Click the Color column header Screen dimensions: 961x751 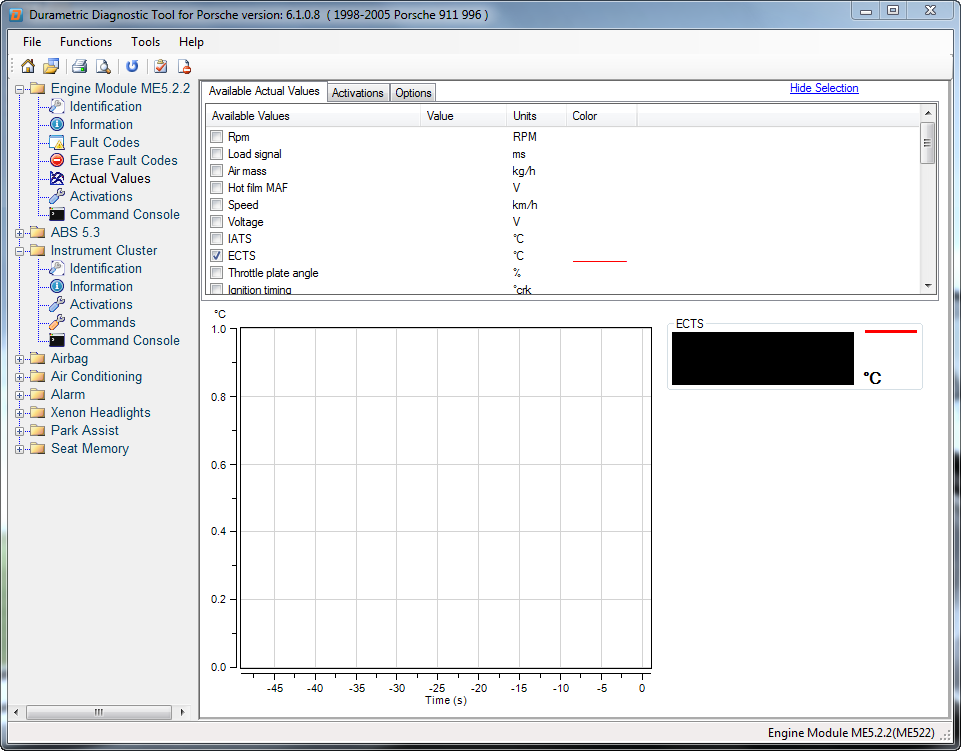[x=601, y=116]
